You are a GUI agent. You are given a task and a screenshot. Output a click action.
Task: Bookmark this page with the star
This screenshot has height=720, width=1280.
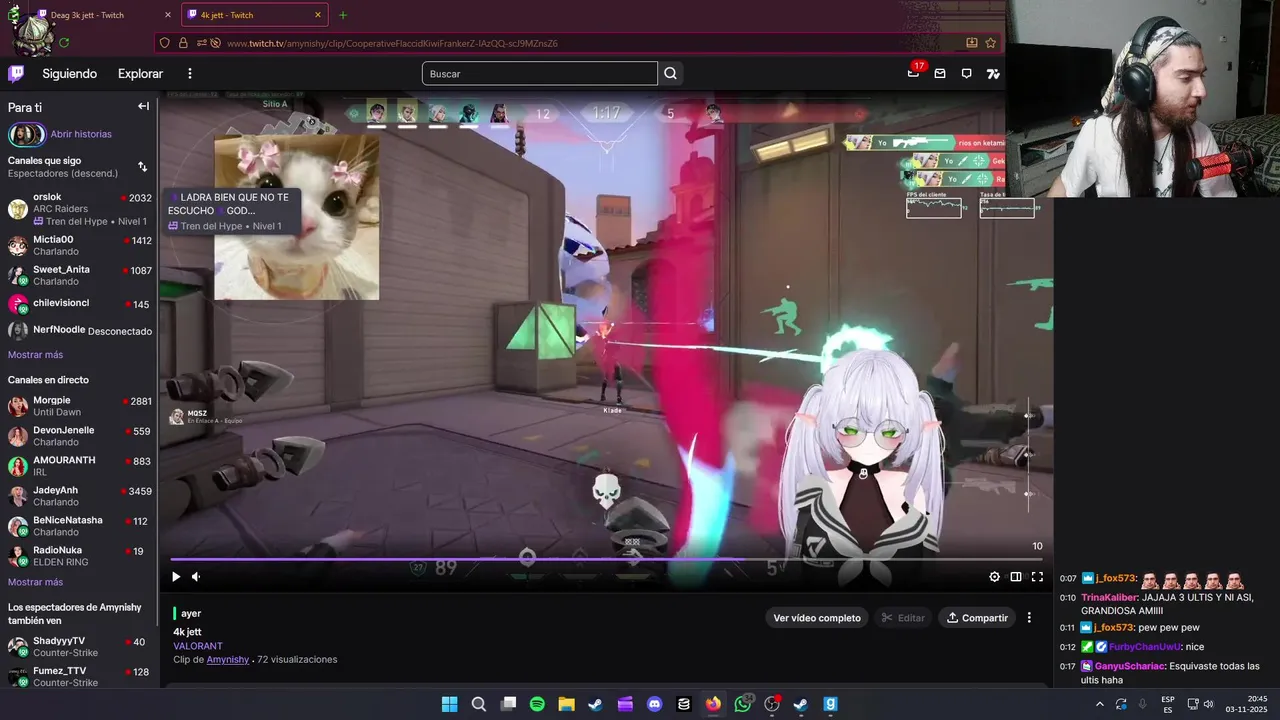[991, 43]
